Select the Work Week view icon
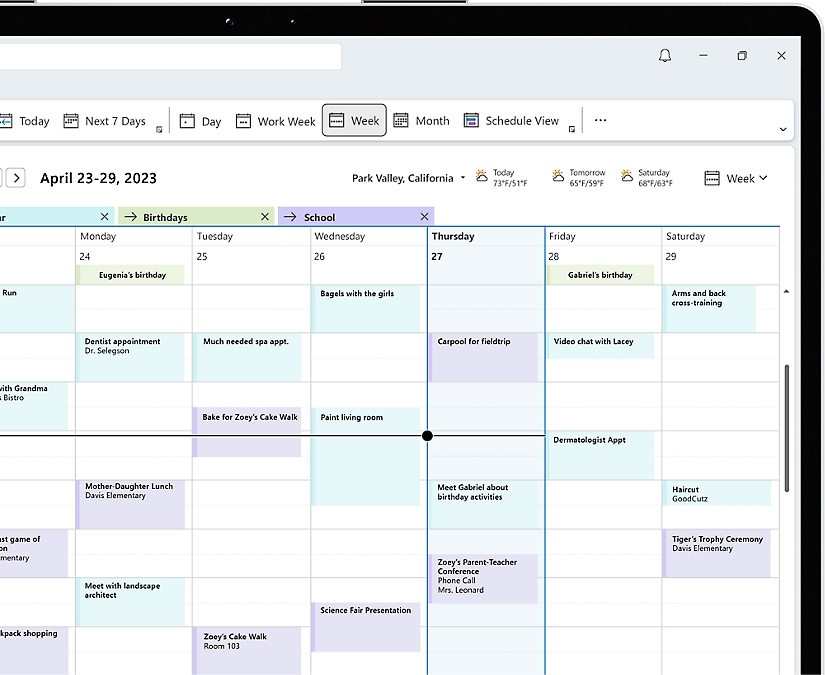This screenshot has width=825, height=675. point(243,120)
